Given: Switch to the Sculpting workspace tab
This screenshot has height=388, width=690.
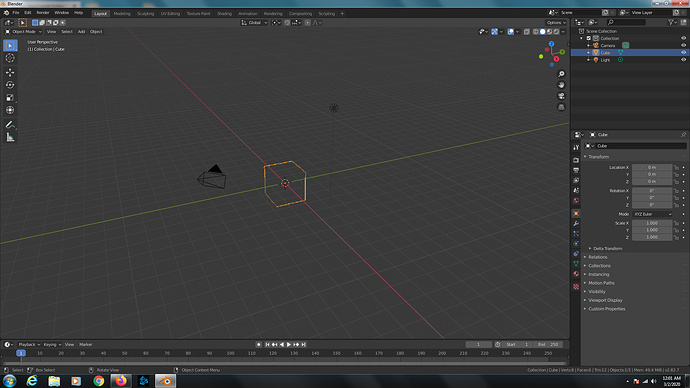Looking at the screenshot, I should pyautogui.click(x=145, y=14).
